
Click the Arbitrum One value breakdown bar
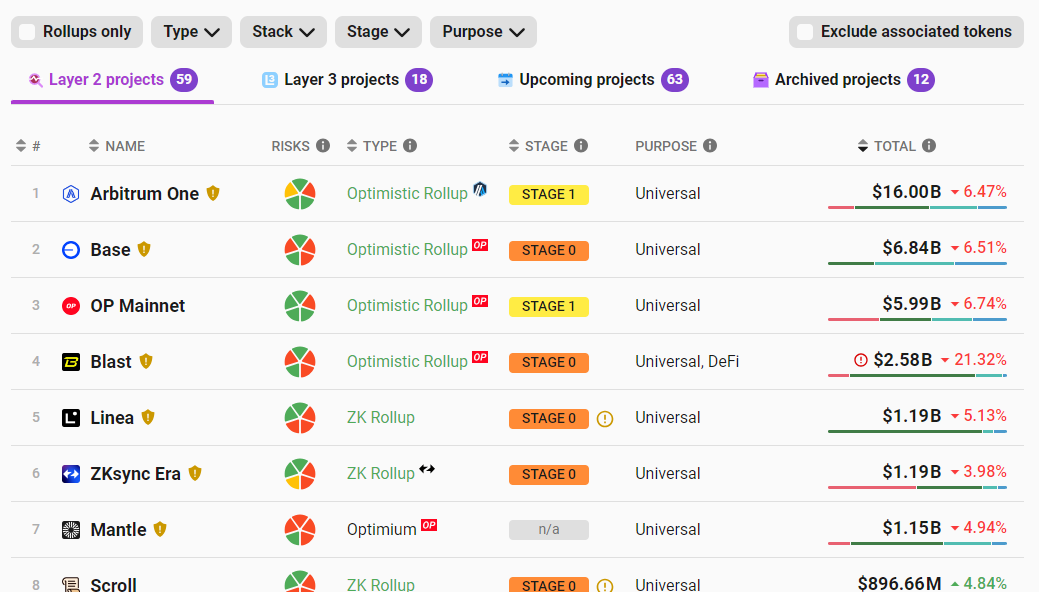917,207
